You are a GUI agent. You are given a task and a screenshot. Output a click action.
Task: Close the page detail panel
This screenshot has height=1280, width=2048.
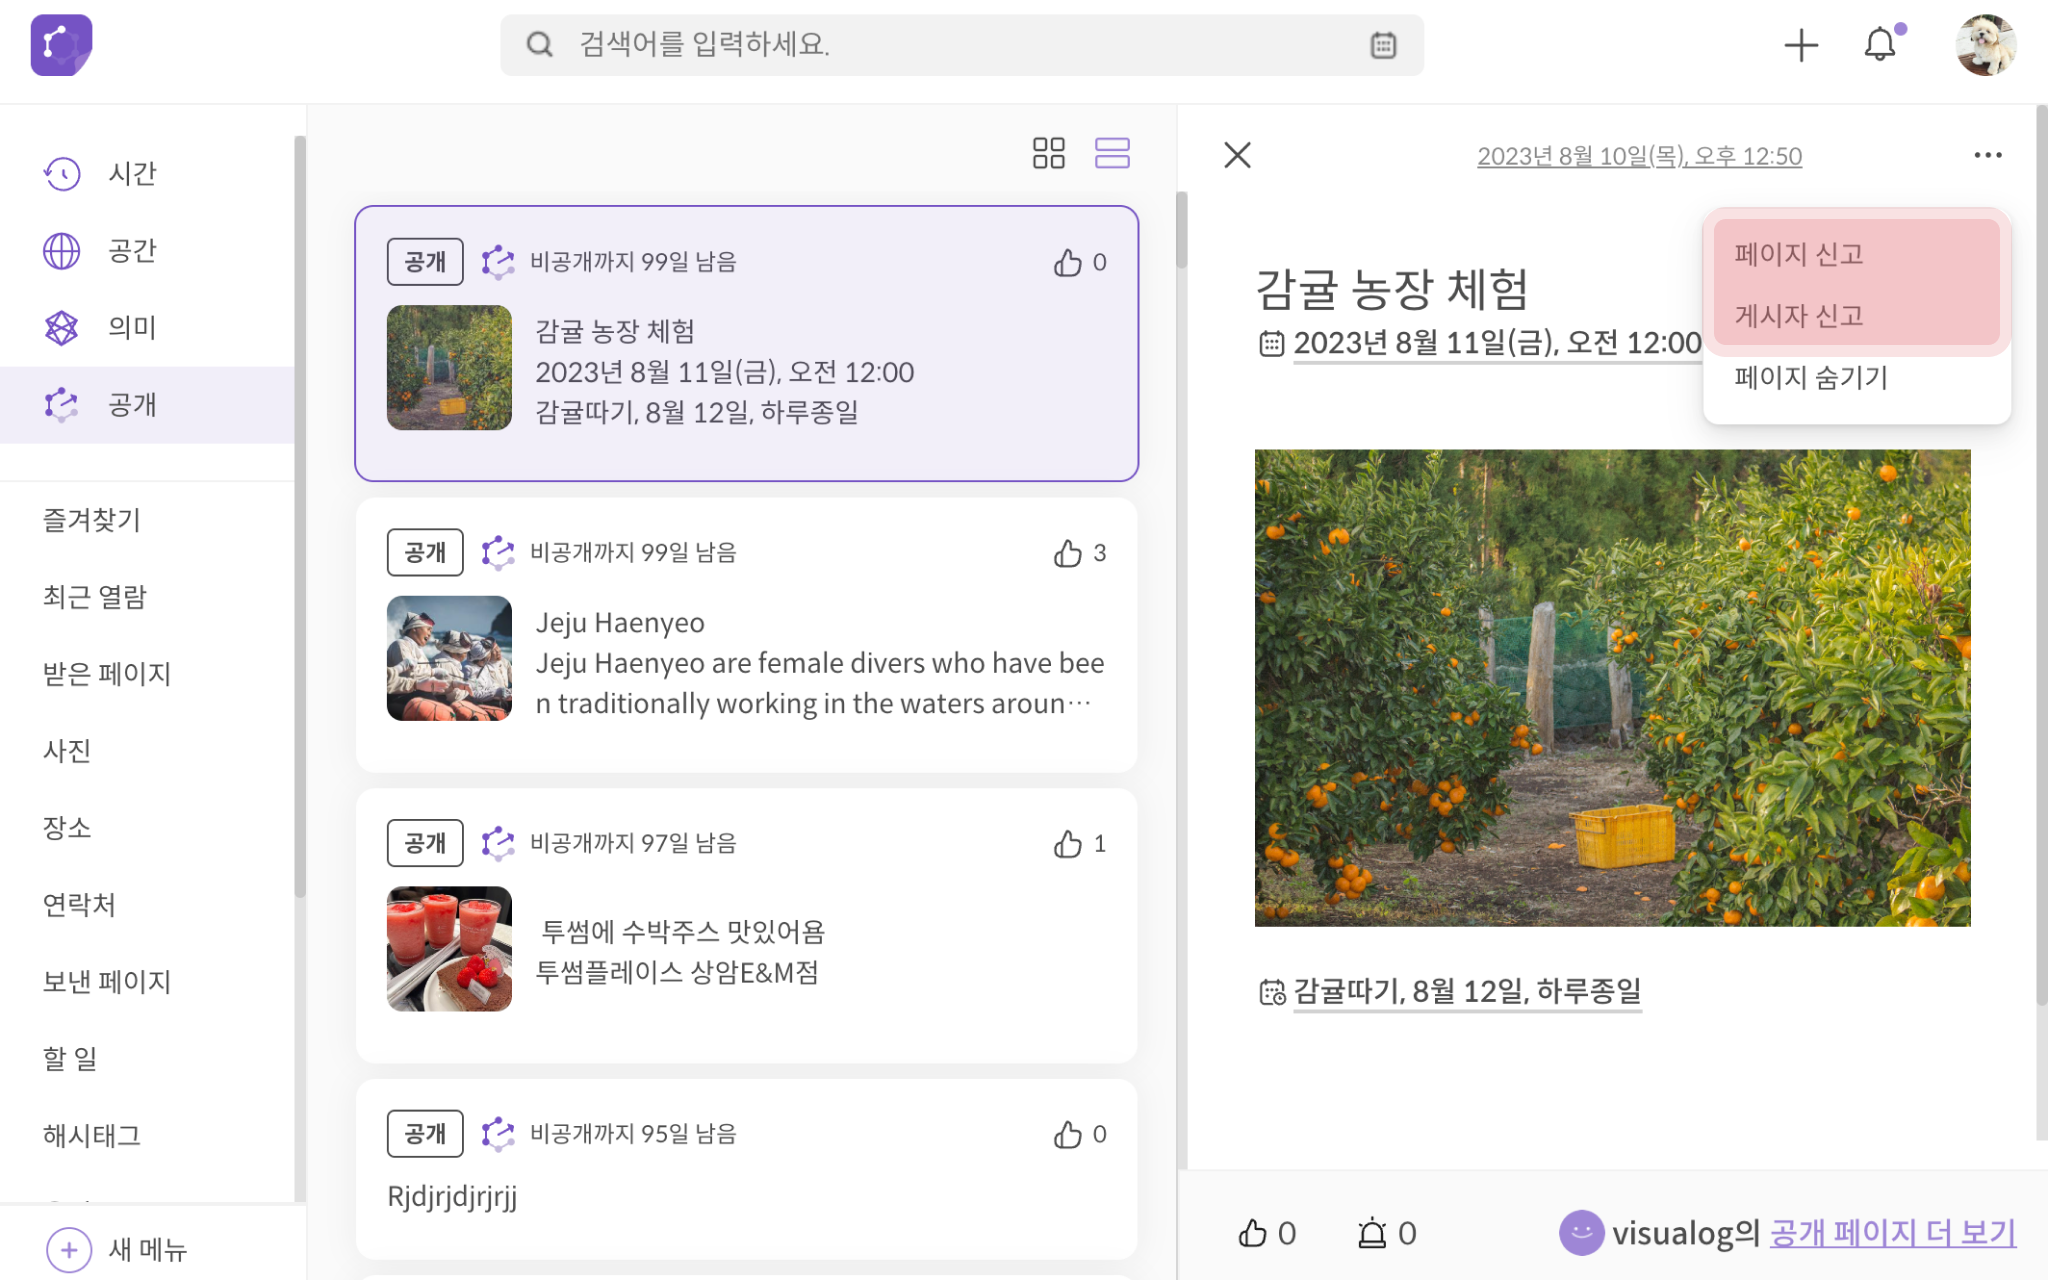coord(1237,155)
